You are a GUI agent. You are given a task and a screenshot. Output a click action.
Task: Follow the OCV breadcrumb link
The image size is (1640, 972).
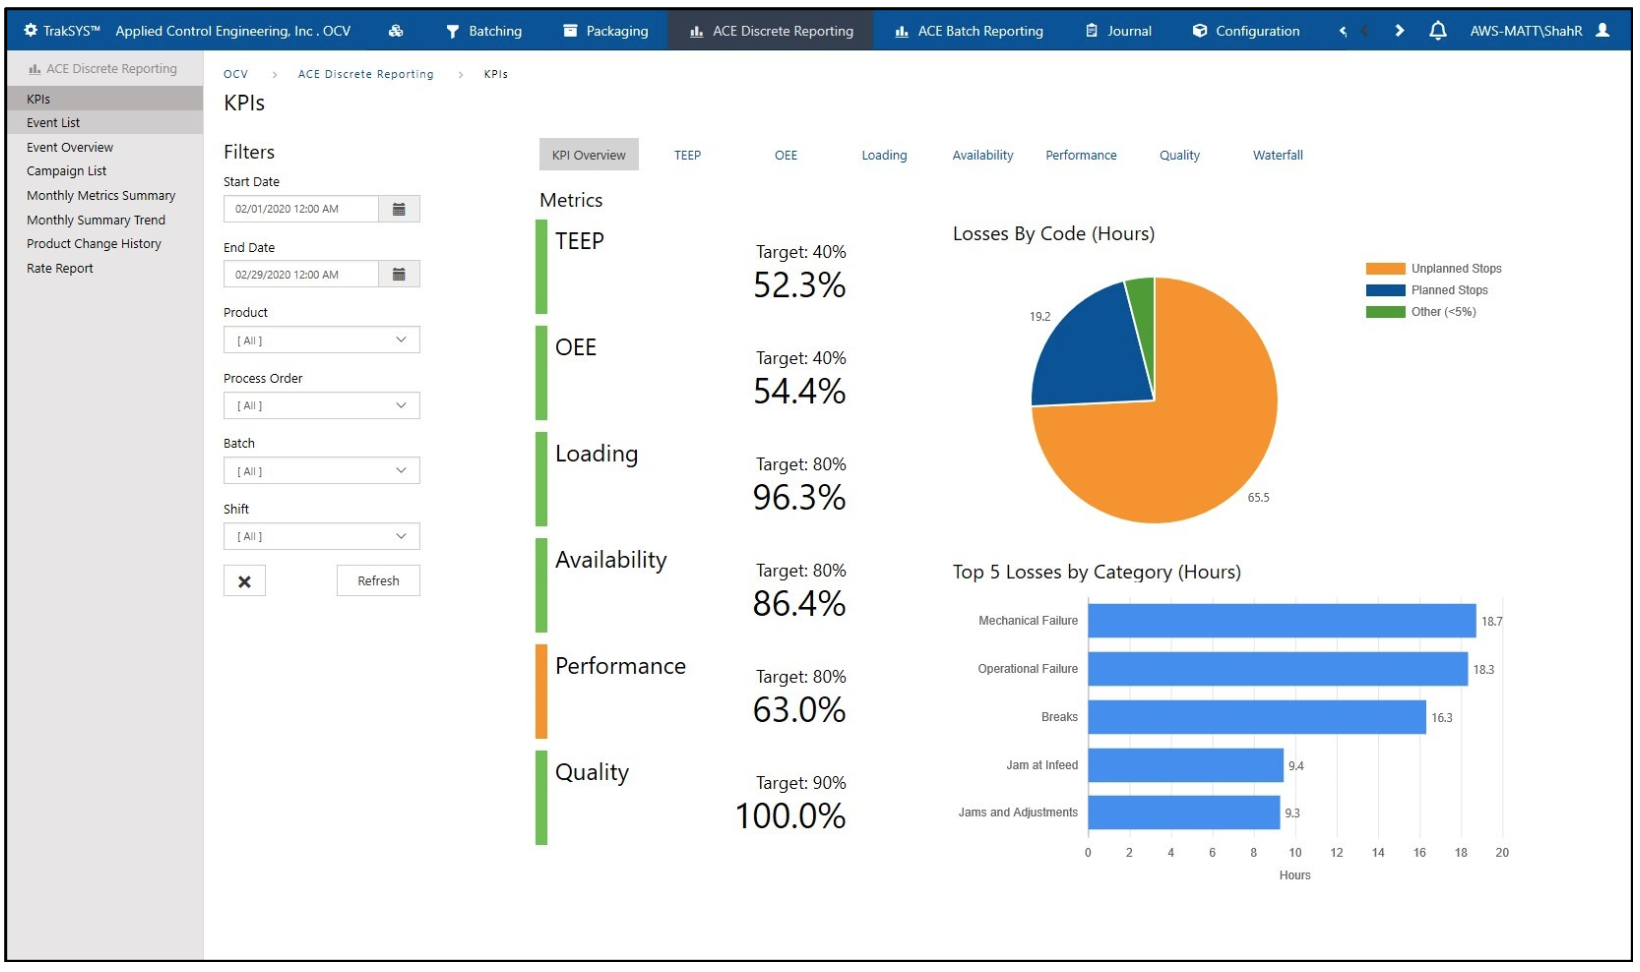[235, 74]
